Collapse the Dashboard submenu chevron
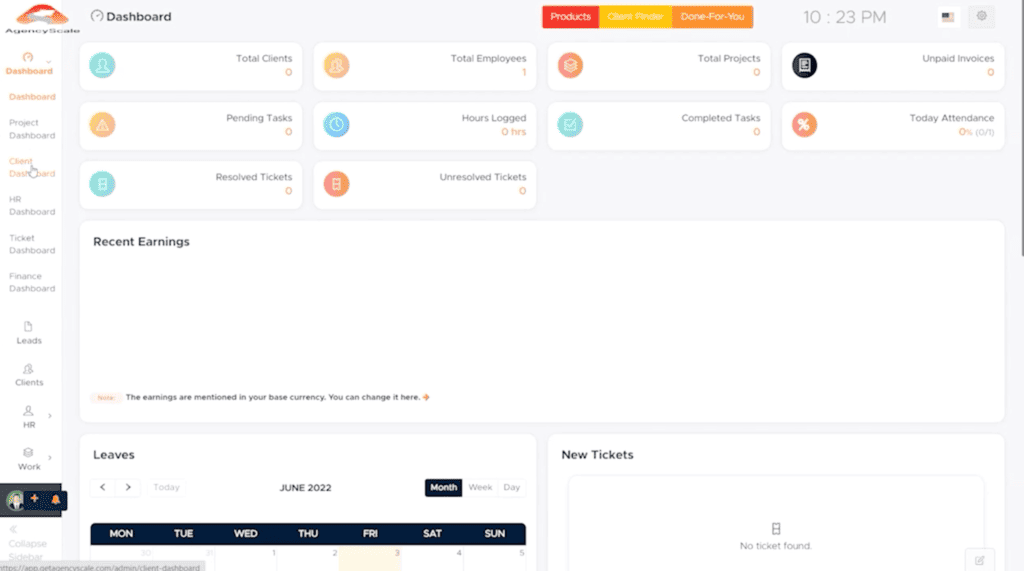The height and width of the screenshot is (571, 1024). click(x=48, y=62)
